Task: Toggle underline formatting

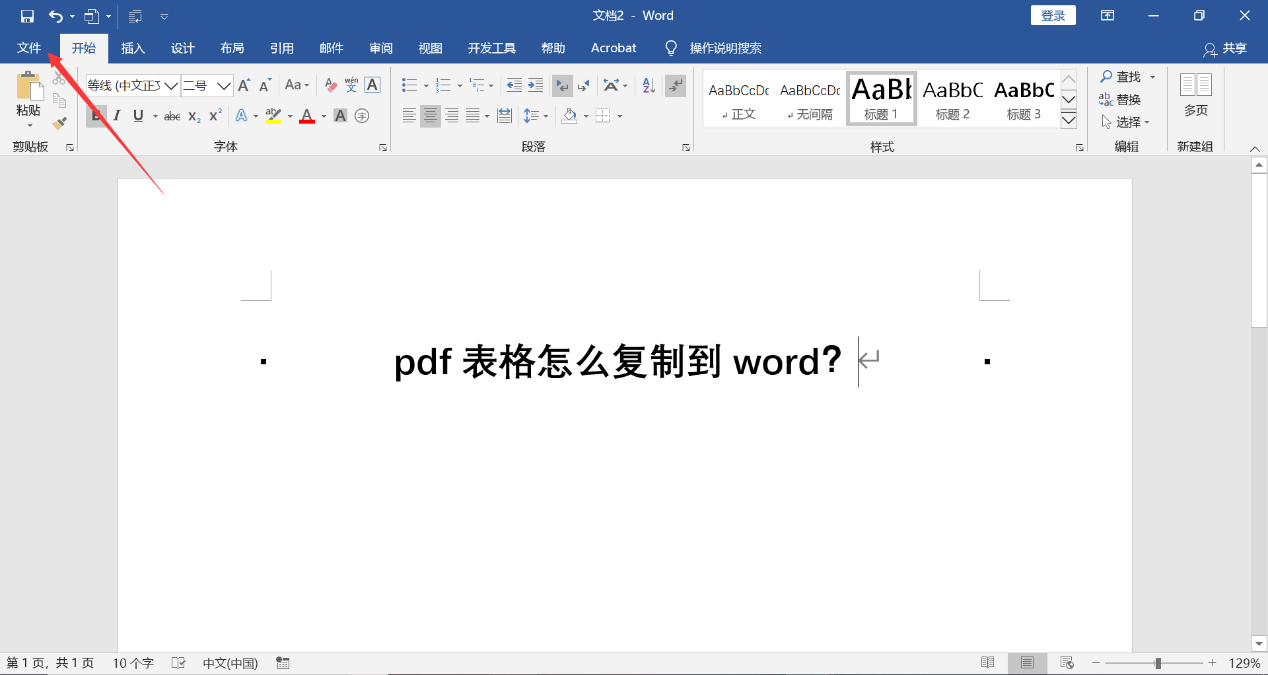Action: 138,116
